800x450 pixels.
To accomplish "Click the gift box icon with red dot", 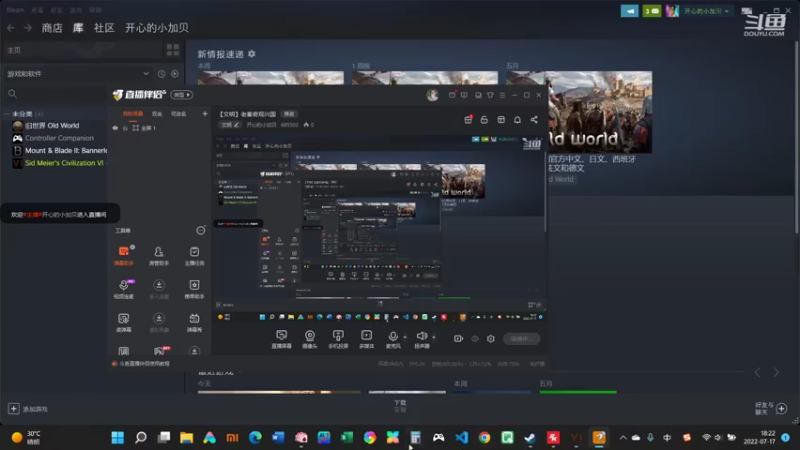I will pos(468,120).
